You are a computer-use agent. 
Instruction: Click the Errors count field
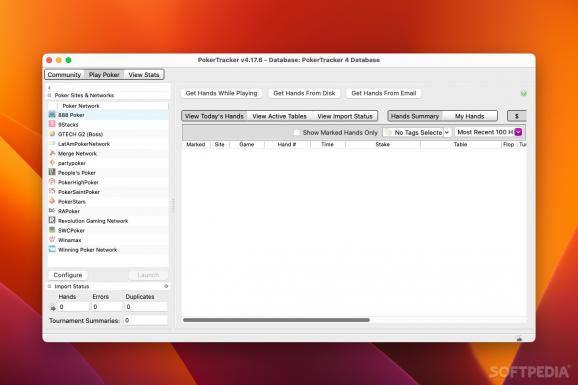click(107, 307)
